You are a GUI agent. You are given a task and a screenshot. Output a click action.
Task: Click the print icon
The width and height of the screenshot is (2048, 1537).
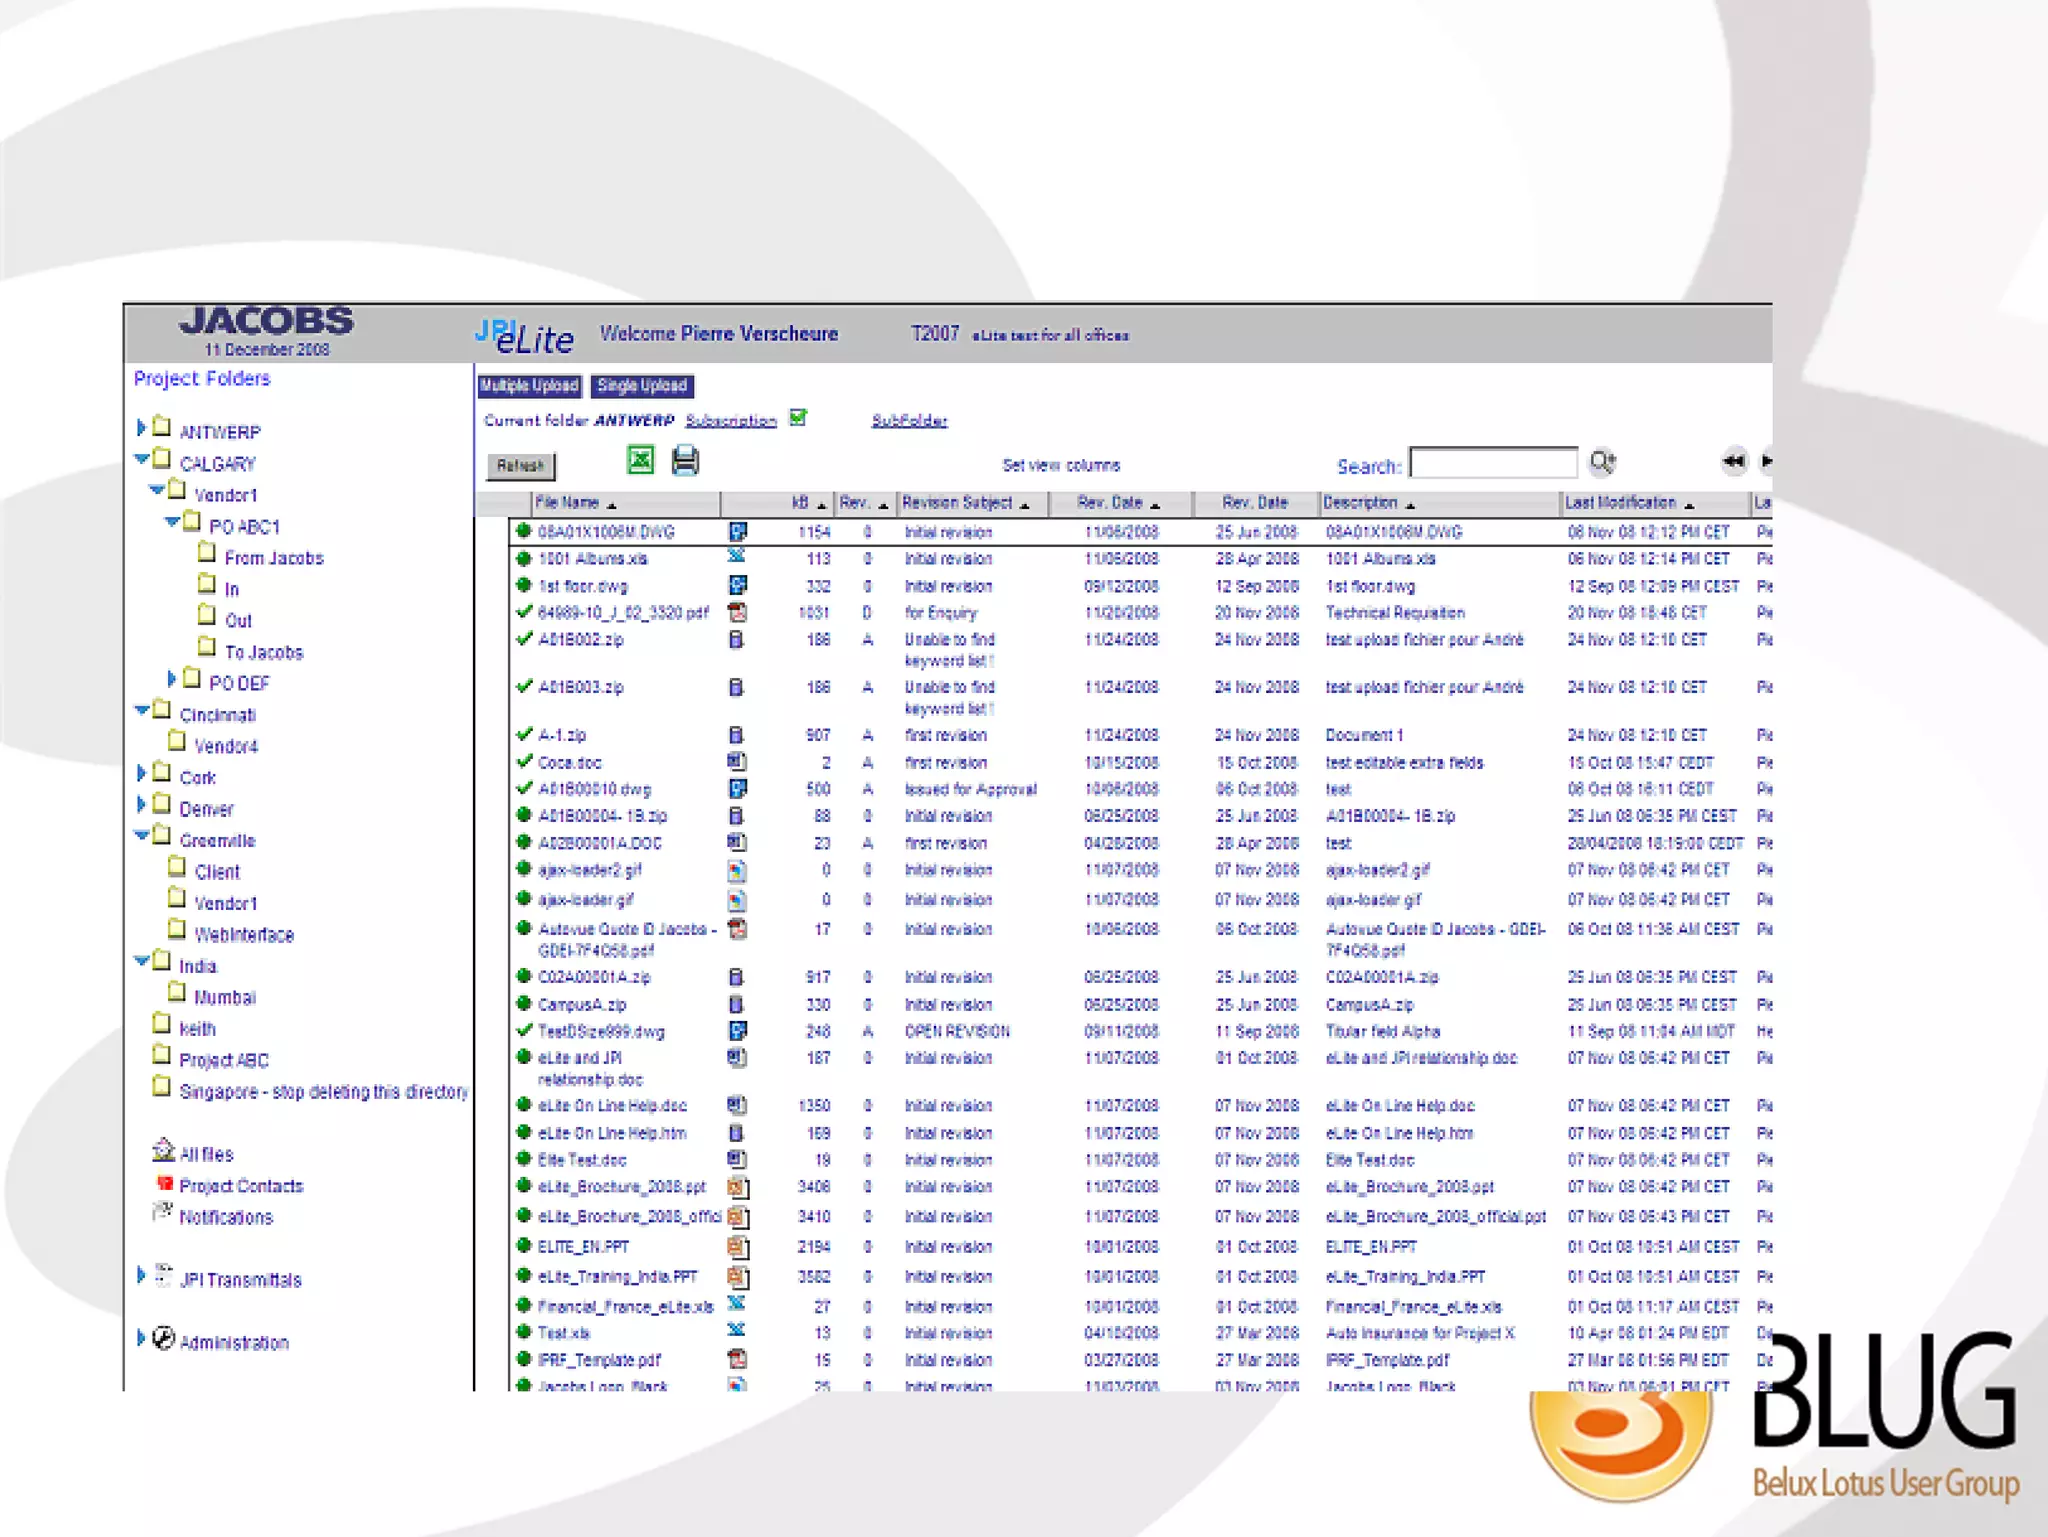coord(685,460)
